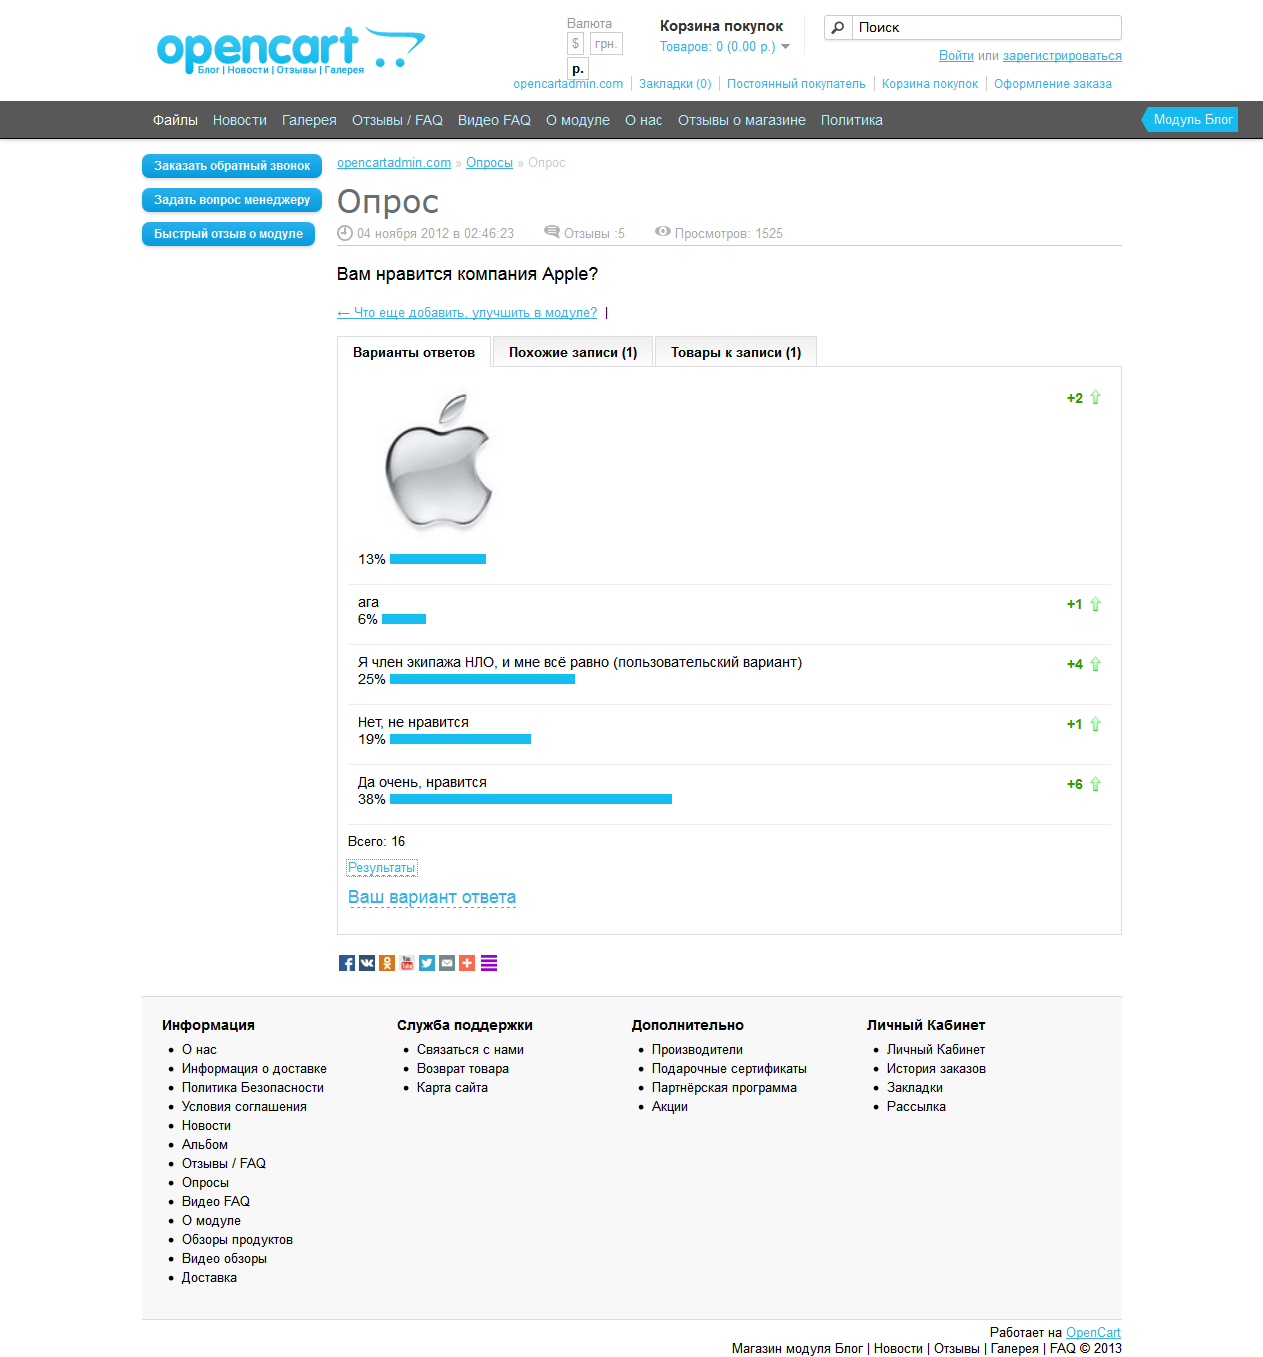Open 'Галерея' in the navigation bar
This screenshot has width=1263, height=1357.
pos(309,120)
